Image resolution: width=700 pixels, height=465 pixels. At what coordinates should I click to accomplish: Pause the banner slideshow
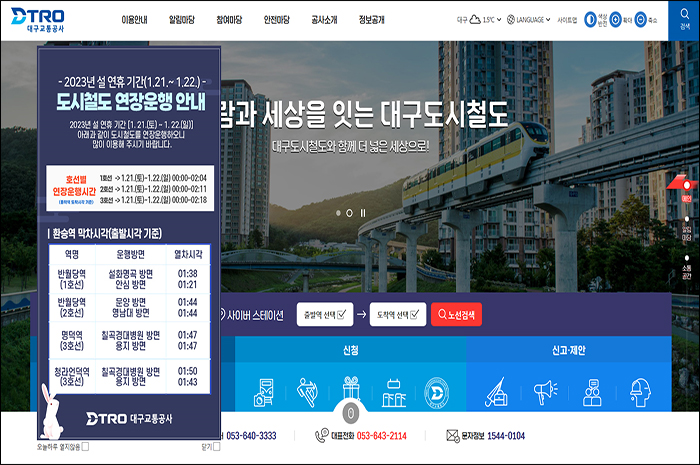(363, 213)
